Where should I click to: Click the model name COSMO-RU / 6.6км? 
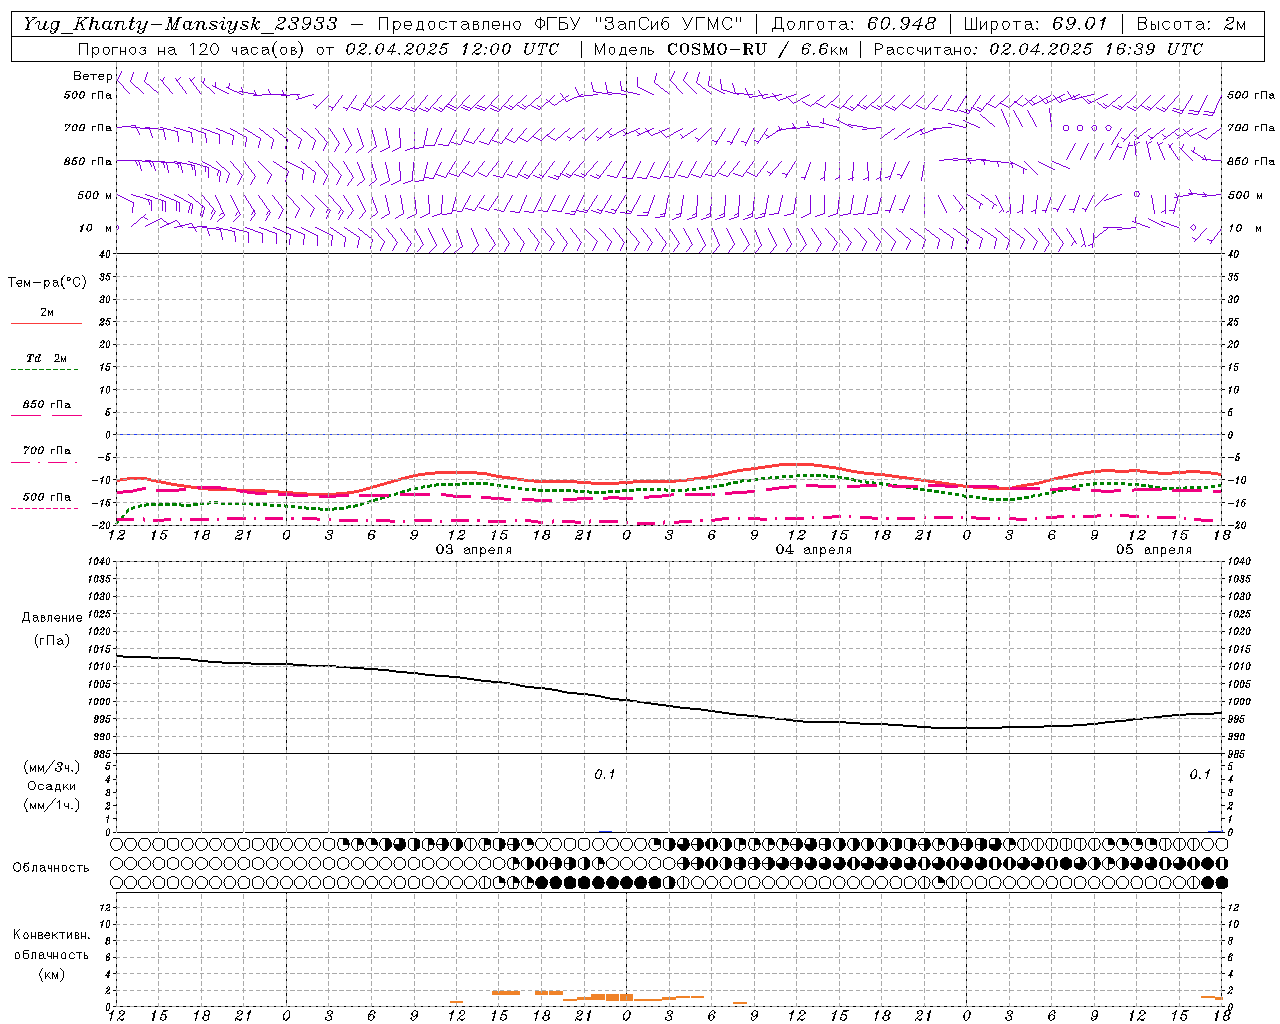click(757, 49)
